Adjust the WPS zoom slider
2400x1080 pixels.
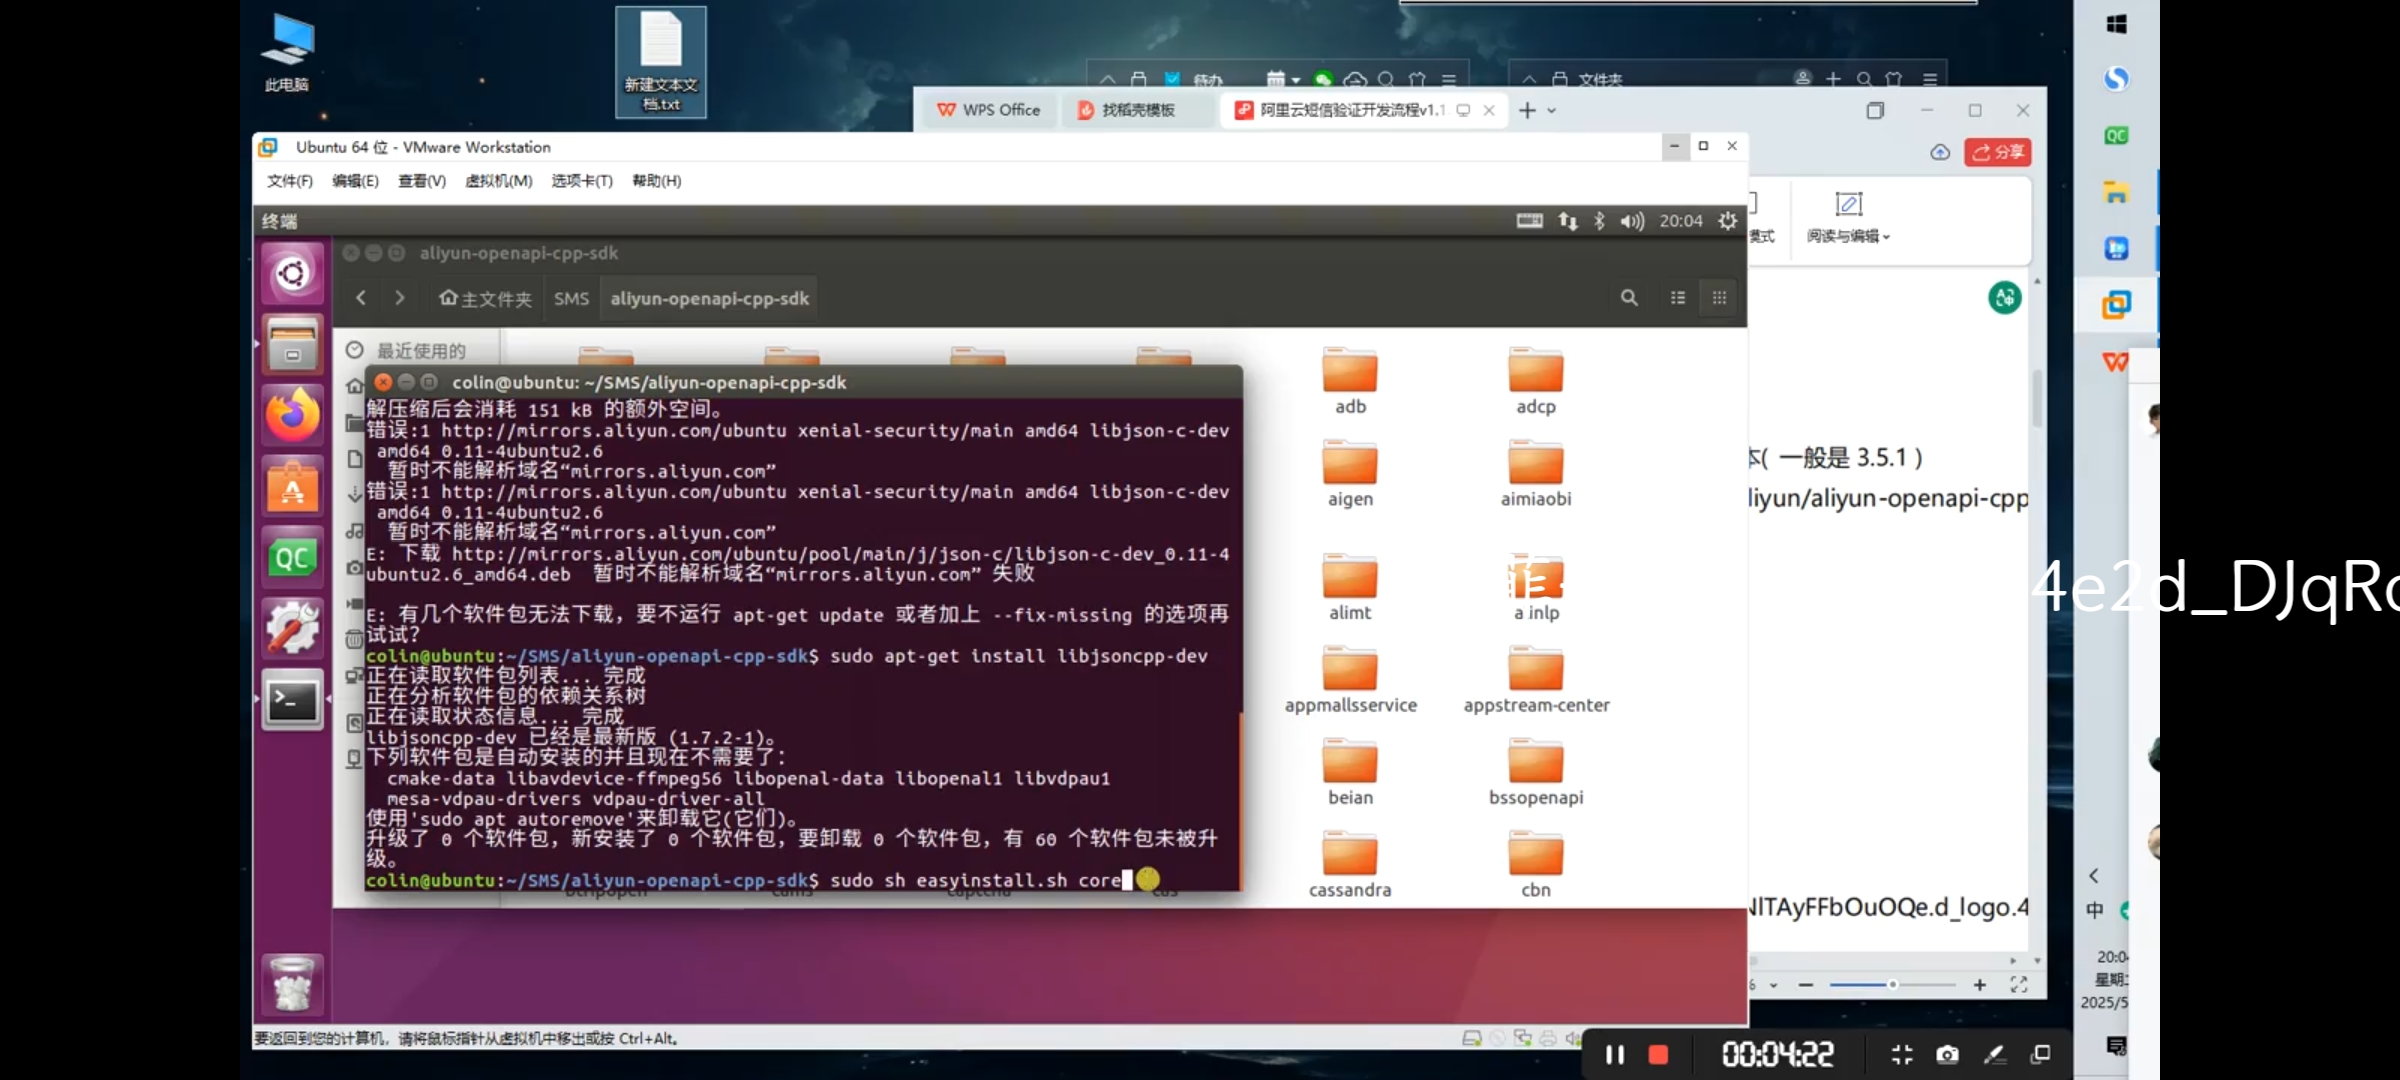1892,985
